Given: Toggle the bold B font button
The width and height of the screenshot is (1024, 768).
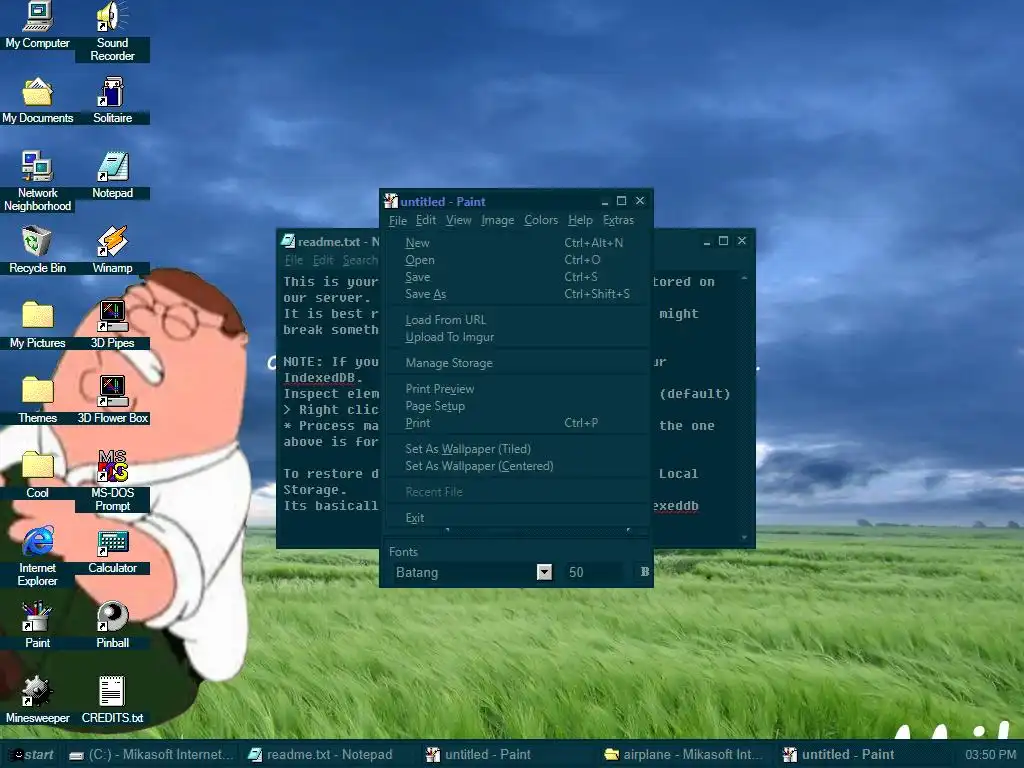Looking at the screenshot, I should coord(645,572).
